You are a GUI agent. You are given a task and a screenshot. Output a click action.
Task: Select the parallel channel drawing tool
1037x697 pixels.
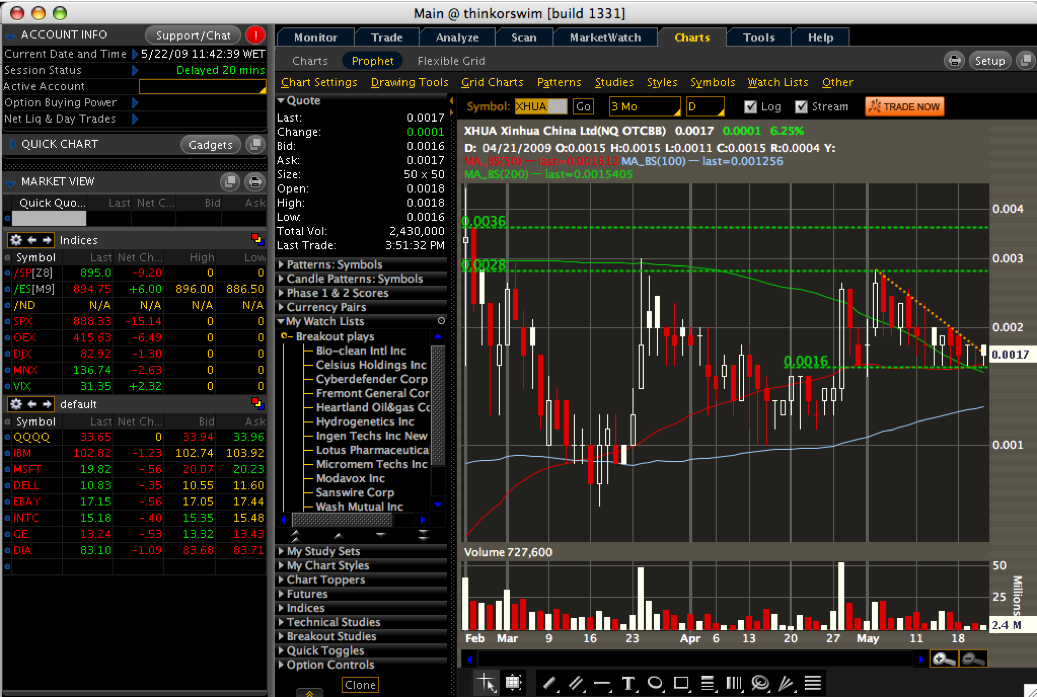(575, 683)
